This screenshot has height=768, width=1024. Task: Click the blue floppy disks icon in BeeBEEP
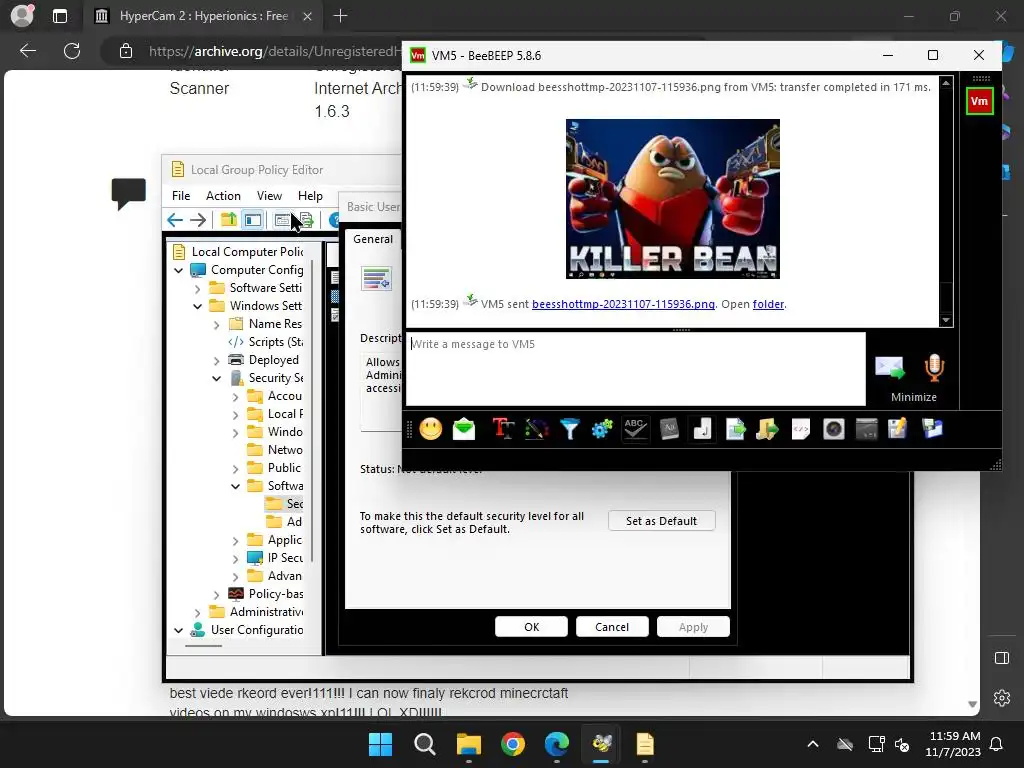(932, 429)
